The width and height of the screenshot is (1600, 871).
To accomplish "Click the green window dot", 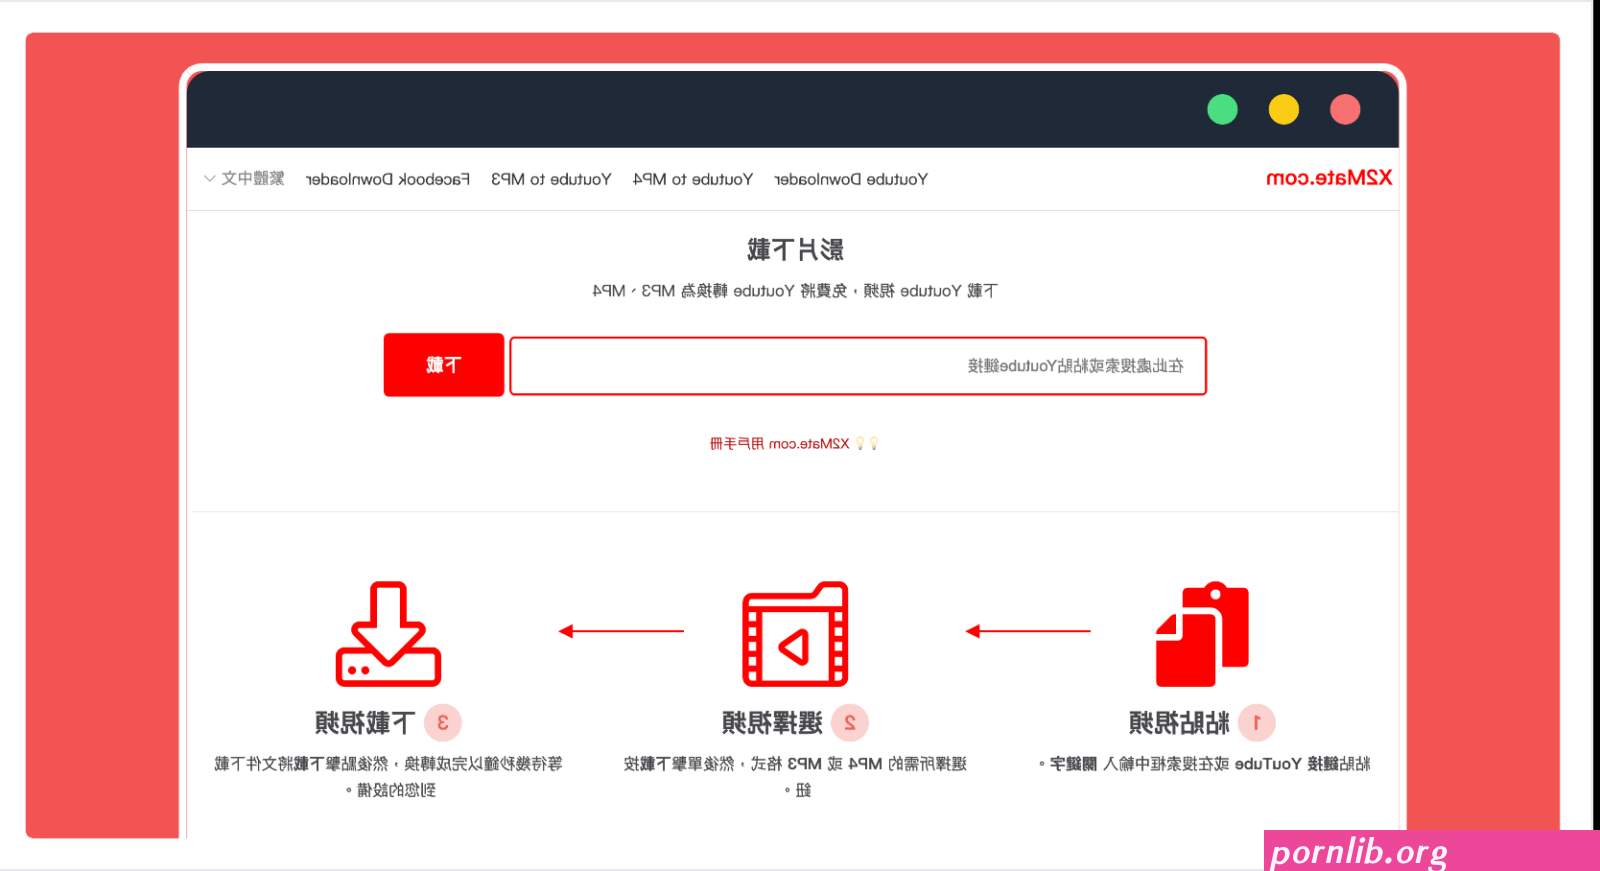I will [x=1222, y=109].
